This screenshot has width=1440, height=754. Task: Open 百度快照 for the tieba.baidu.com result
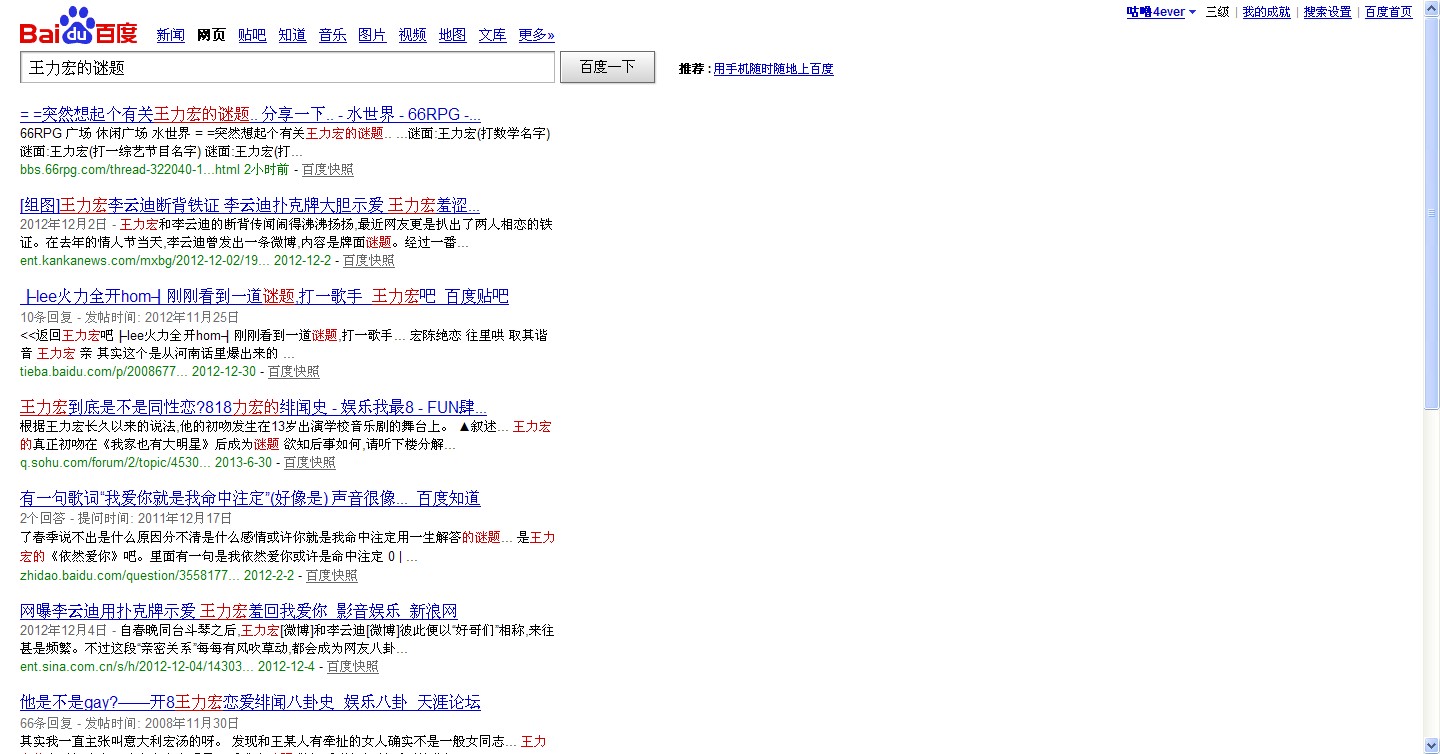(294, 372)
